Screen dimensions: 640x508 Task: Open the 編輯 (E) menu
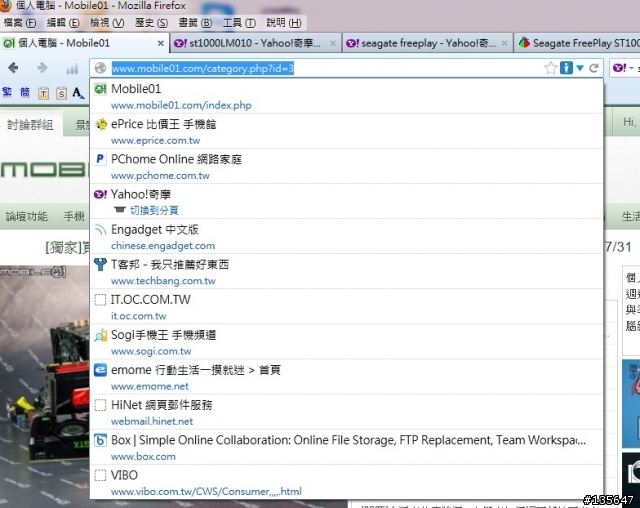63,23
